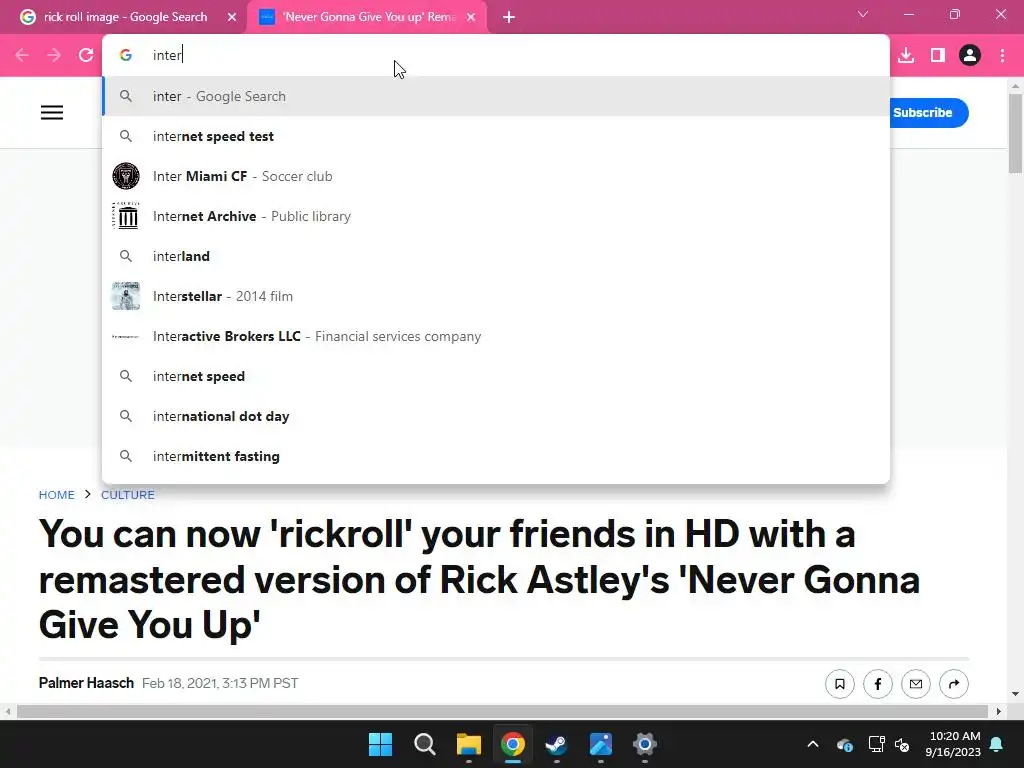This screenshot has height=768, width=1024.
Task: Select the 'Never Gonna Give You up' tab
Action: (368, 17)
